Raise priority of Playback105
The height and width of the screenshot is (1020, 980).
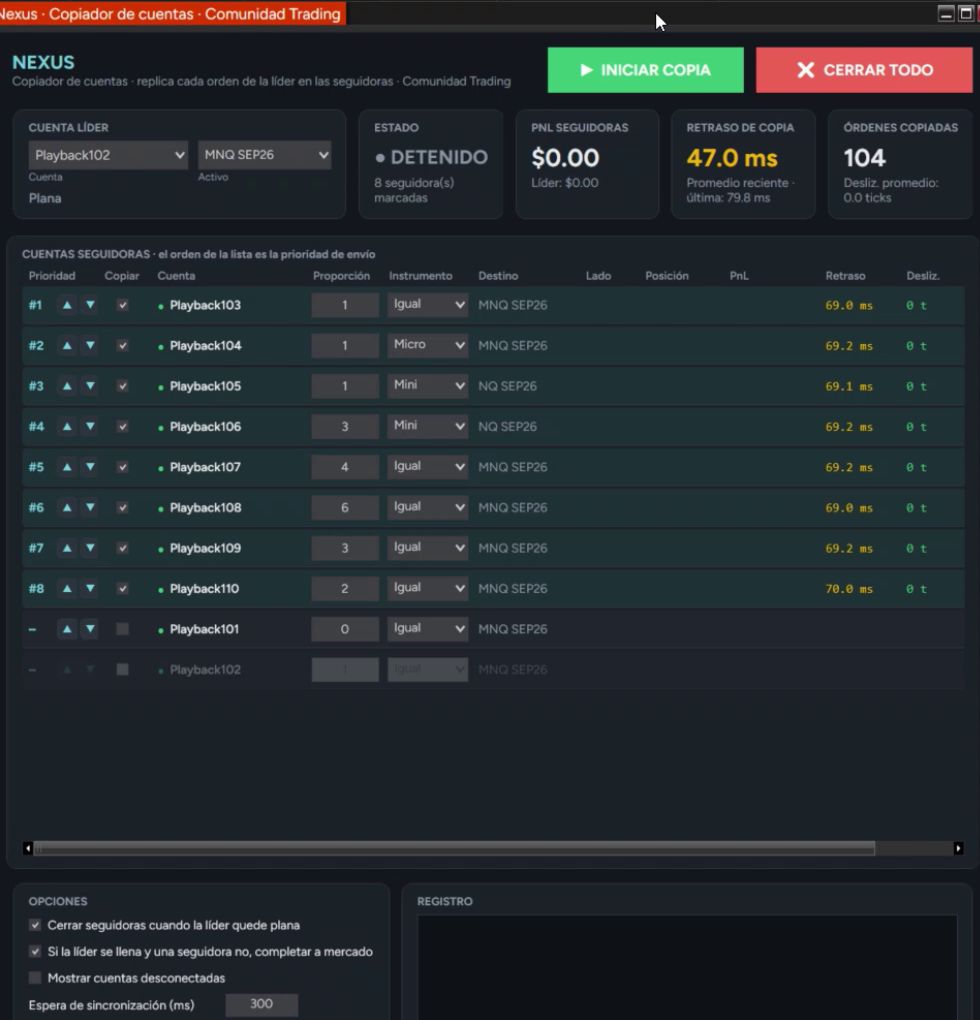click(67, 386)
